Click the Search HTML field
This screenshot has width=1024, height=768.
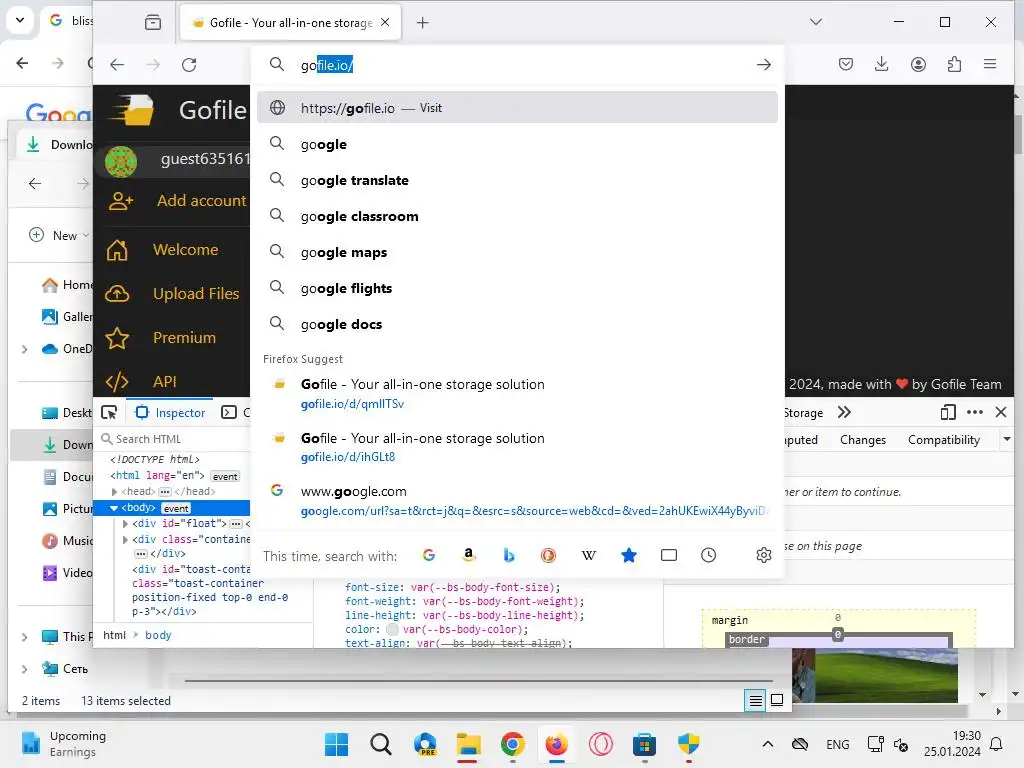pyautogui.click(x=175, y=439)
